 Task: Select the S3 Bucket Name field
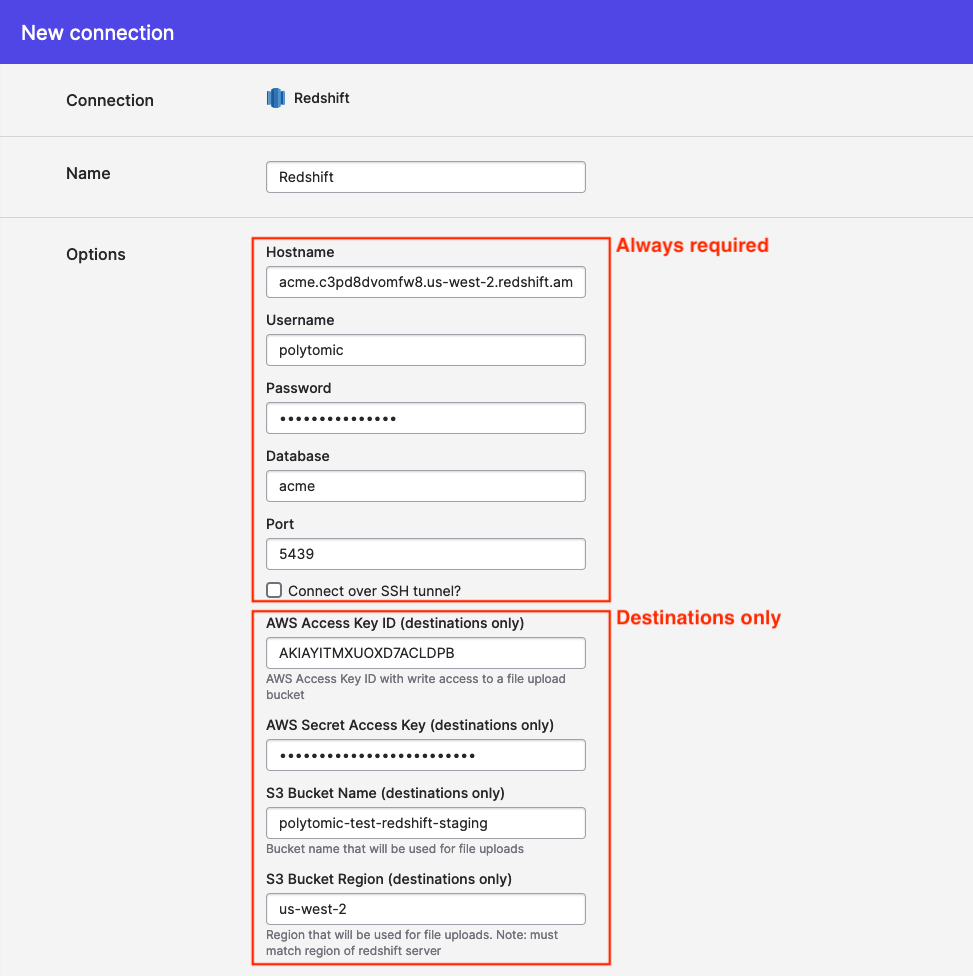tap(426, 823)
